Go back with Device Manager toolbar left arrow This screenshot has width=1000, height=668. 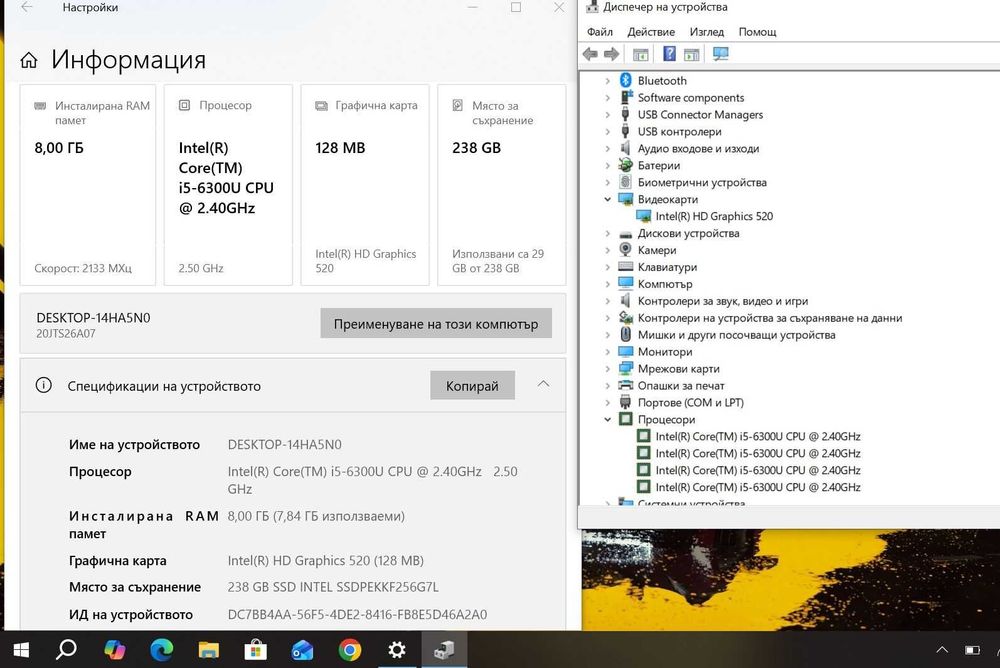pyautogui.click(x=590, y=54)
